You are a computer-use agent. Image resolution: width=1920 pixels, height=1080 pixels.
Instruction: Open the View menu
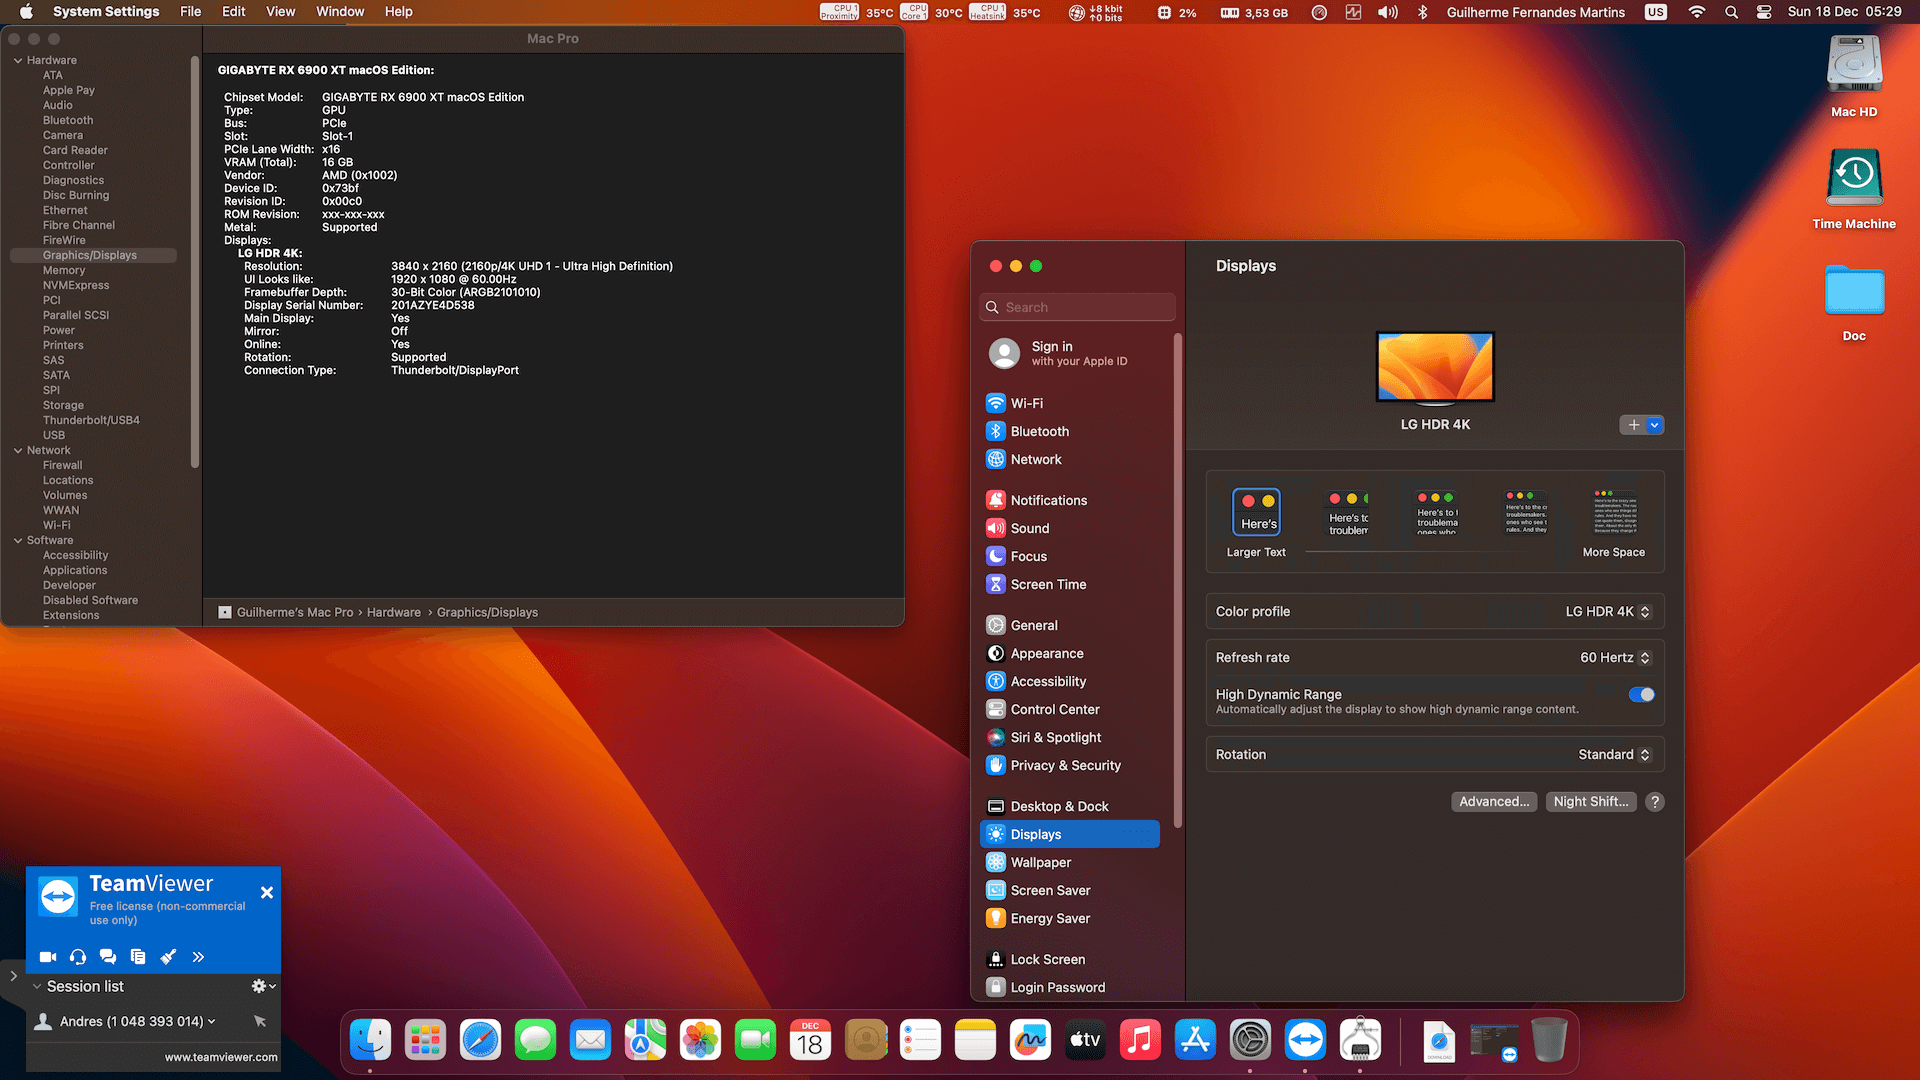coord(280,12)
